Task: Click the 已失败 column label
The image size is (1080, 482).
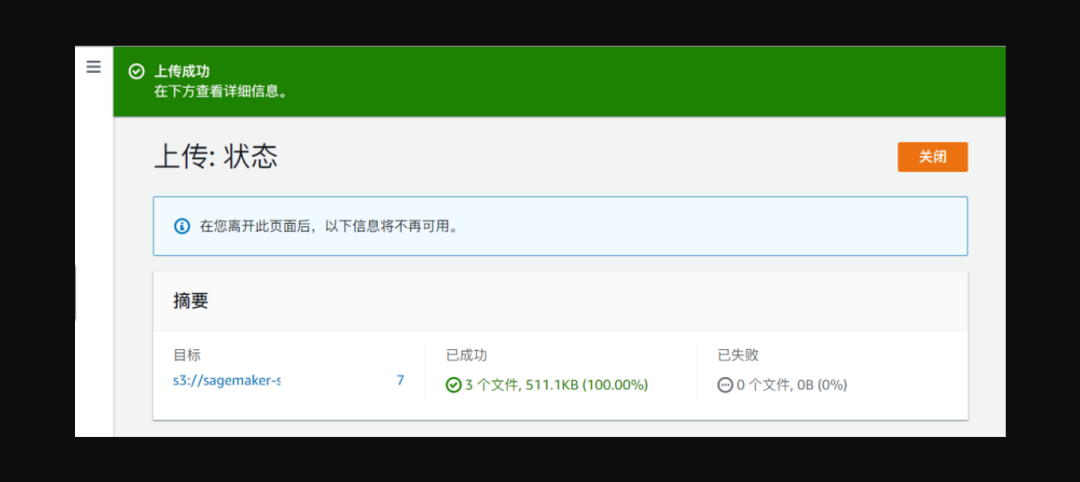Action: 738,355
